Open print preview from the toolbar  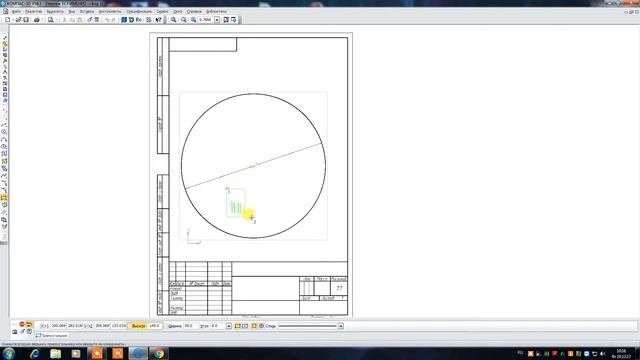tap(51, 20)
